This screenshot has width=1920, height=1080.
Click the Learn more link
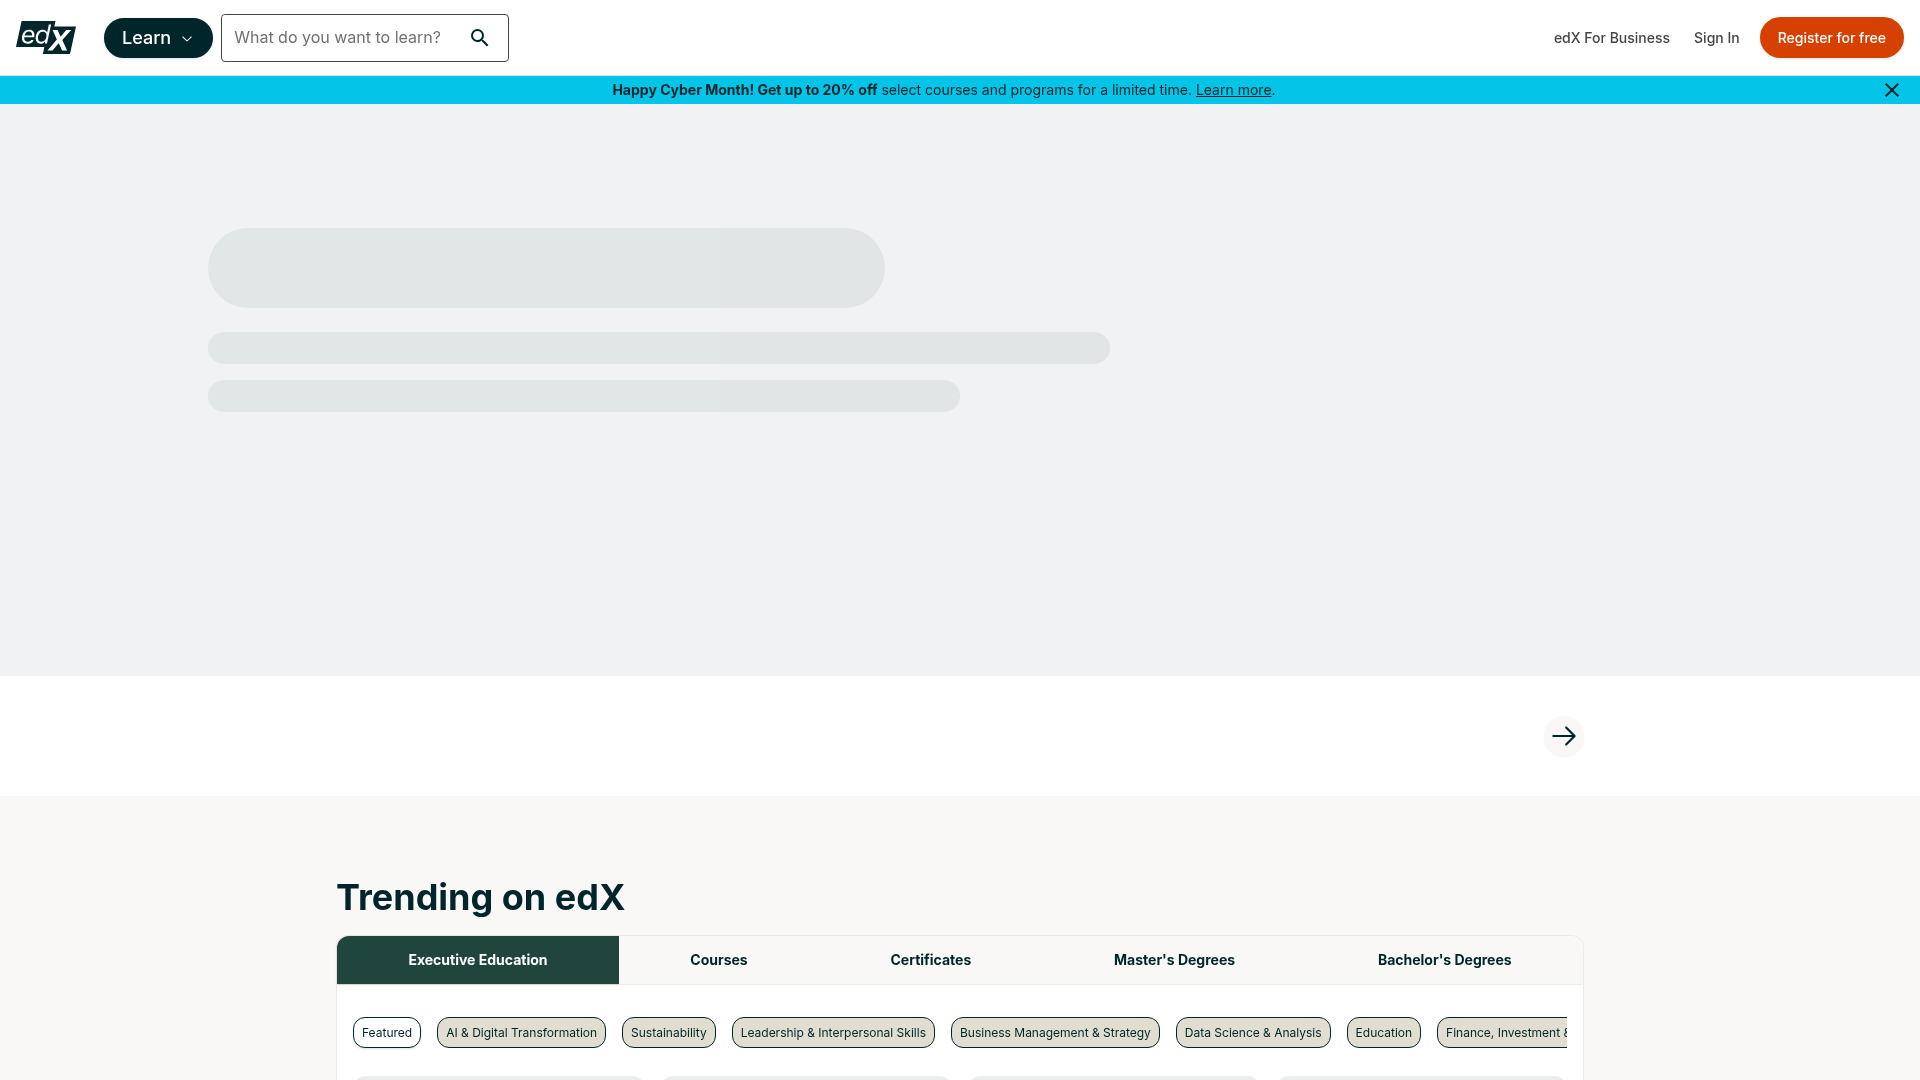tap(1233, 90)
